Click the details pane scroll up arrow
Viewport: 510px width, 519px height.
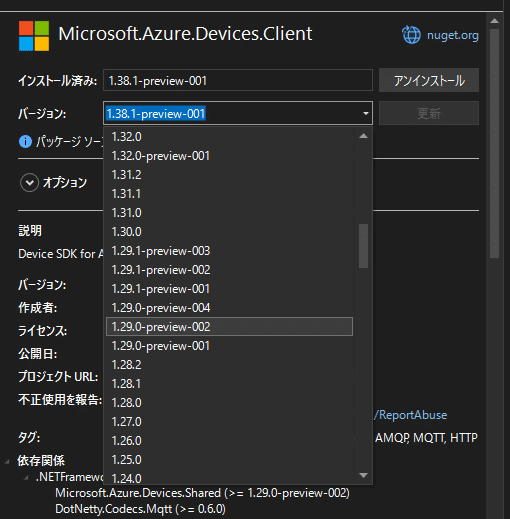[495, 21]
